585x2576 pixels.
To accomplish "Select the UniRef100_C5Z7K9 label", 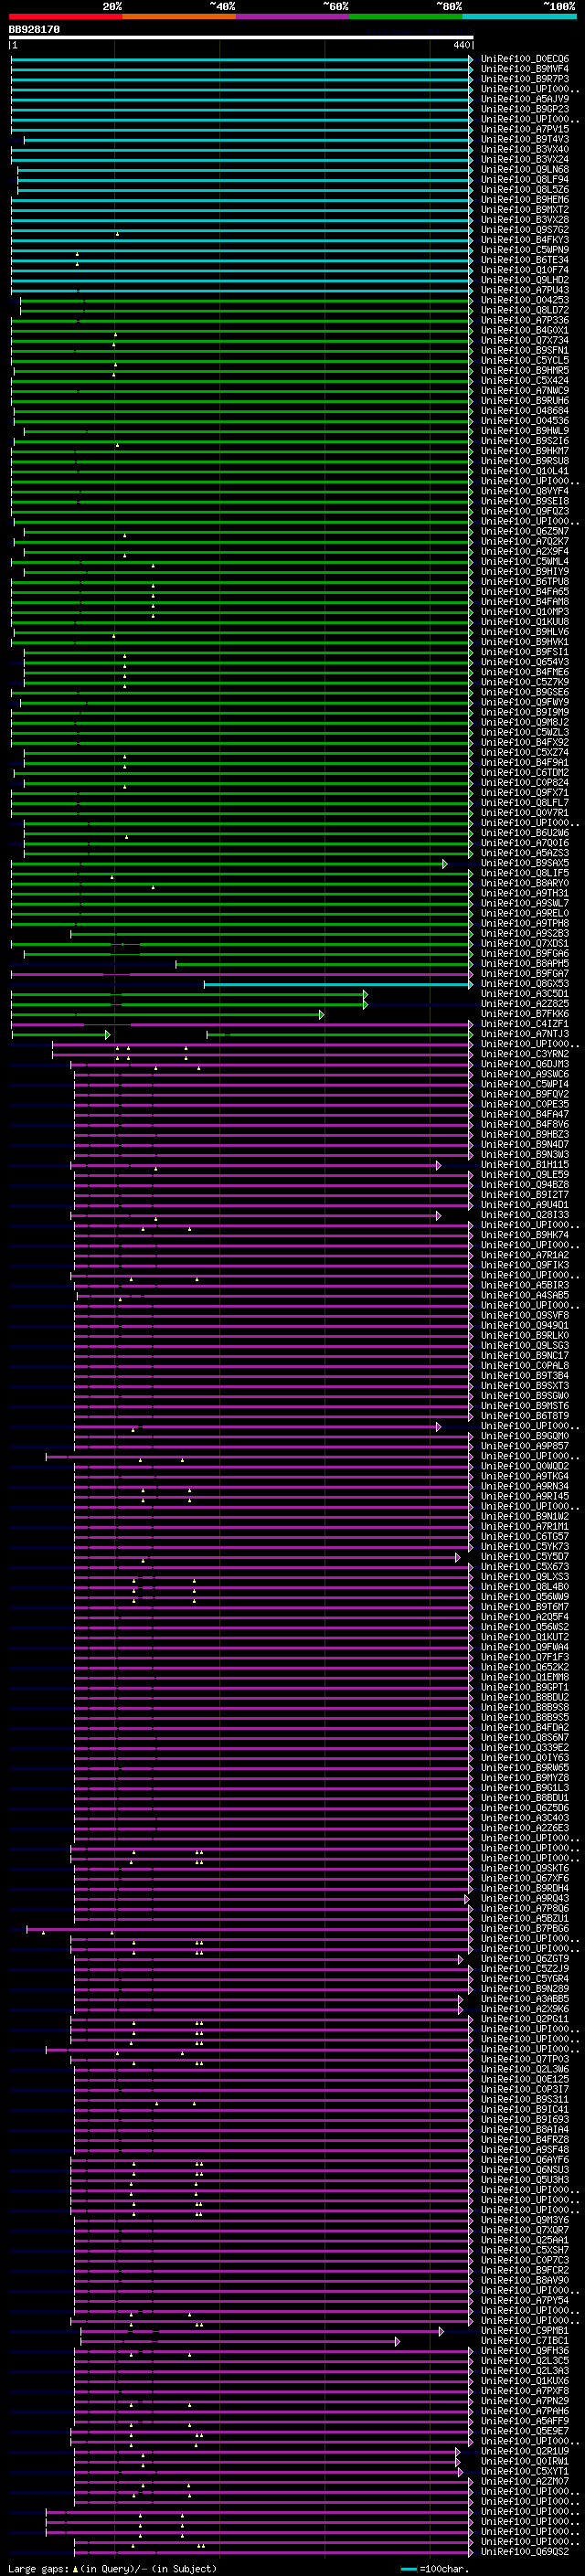I will click(525, 682).
